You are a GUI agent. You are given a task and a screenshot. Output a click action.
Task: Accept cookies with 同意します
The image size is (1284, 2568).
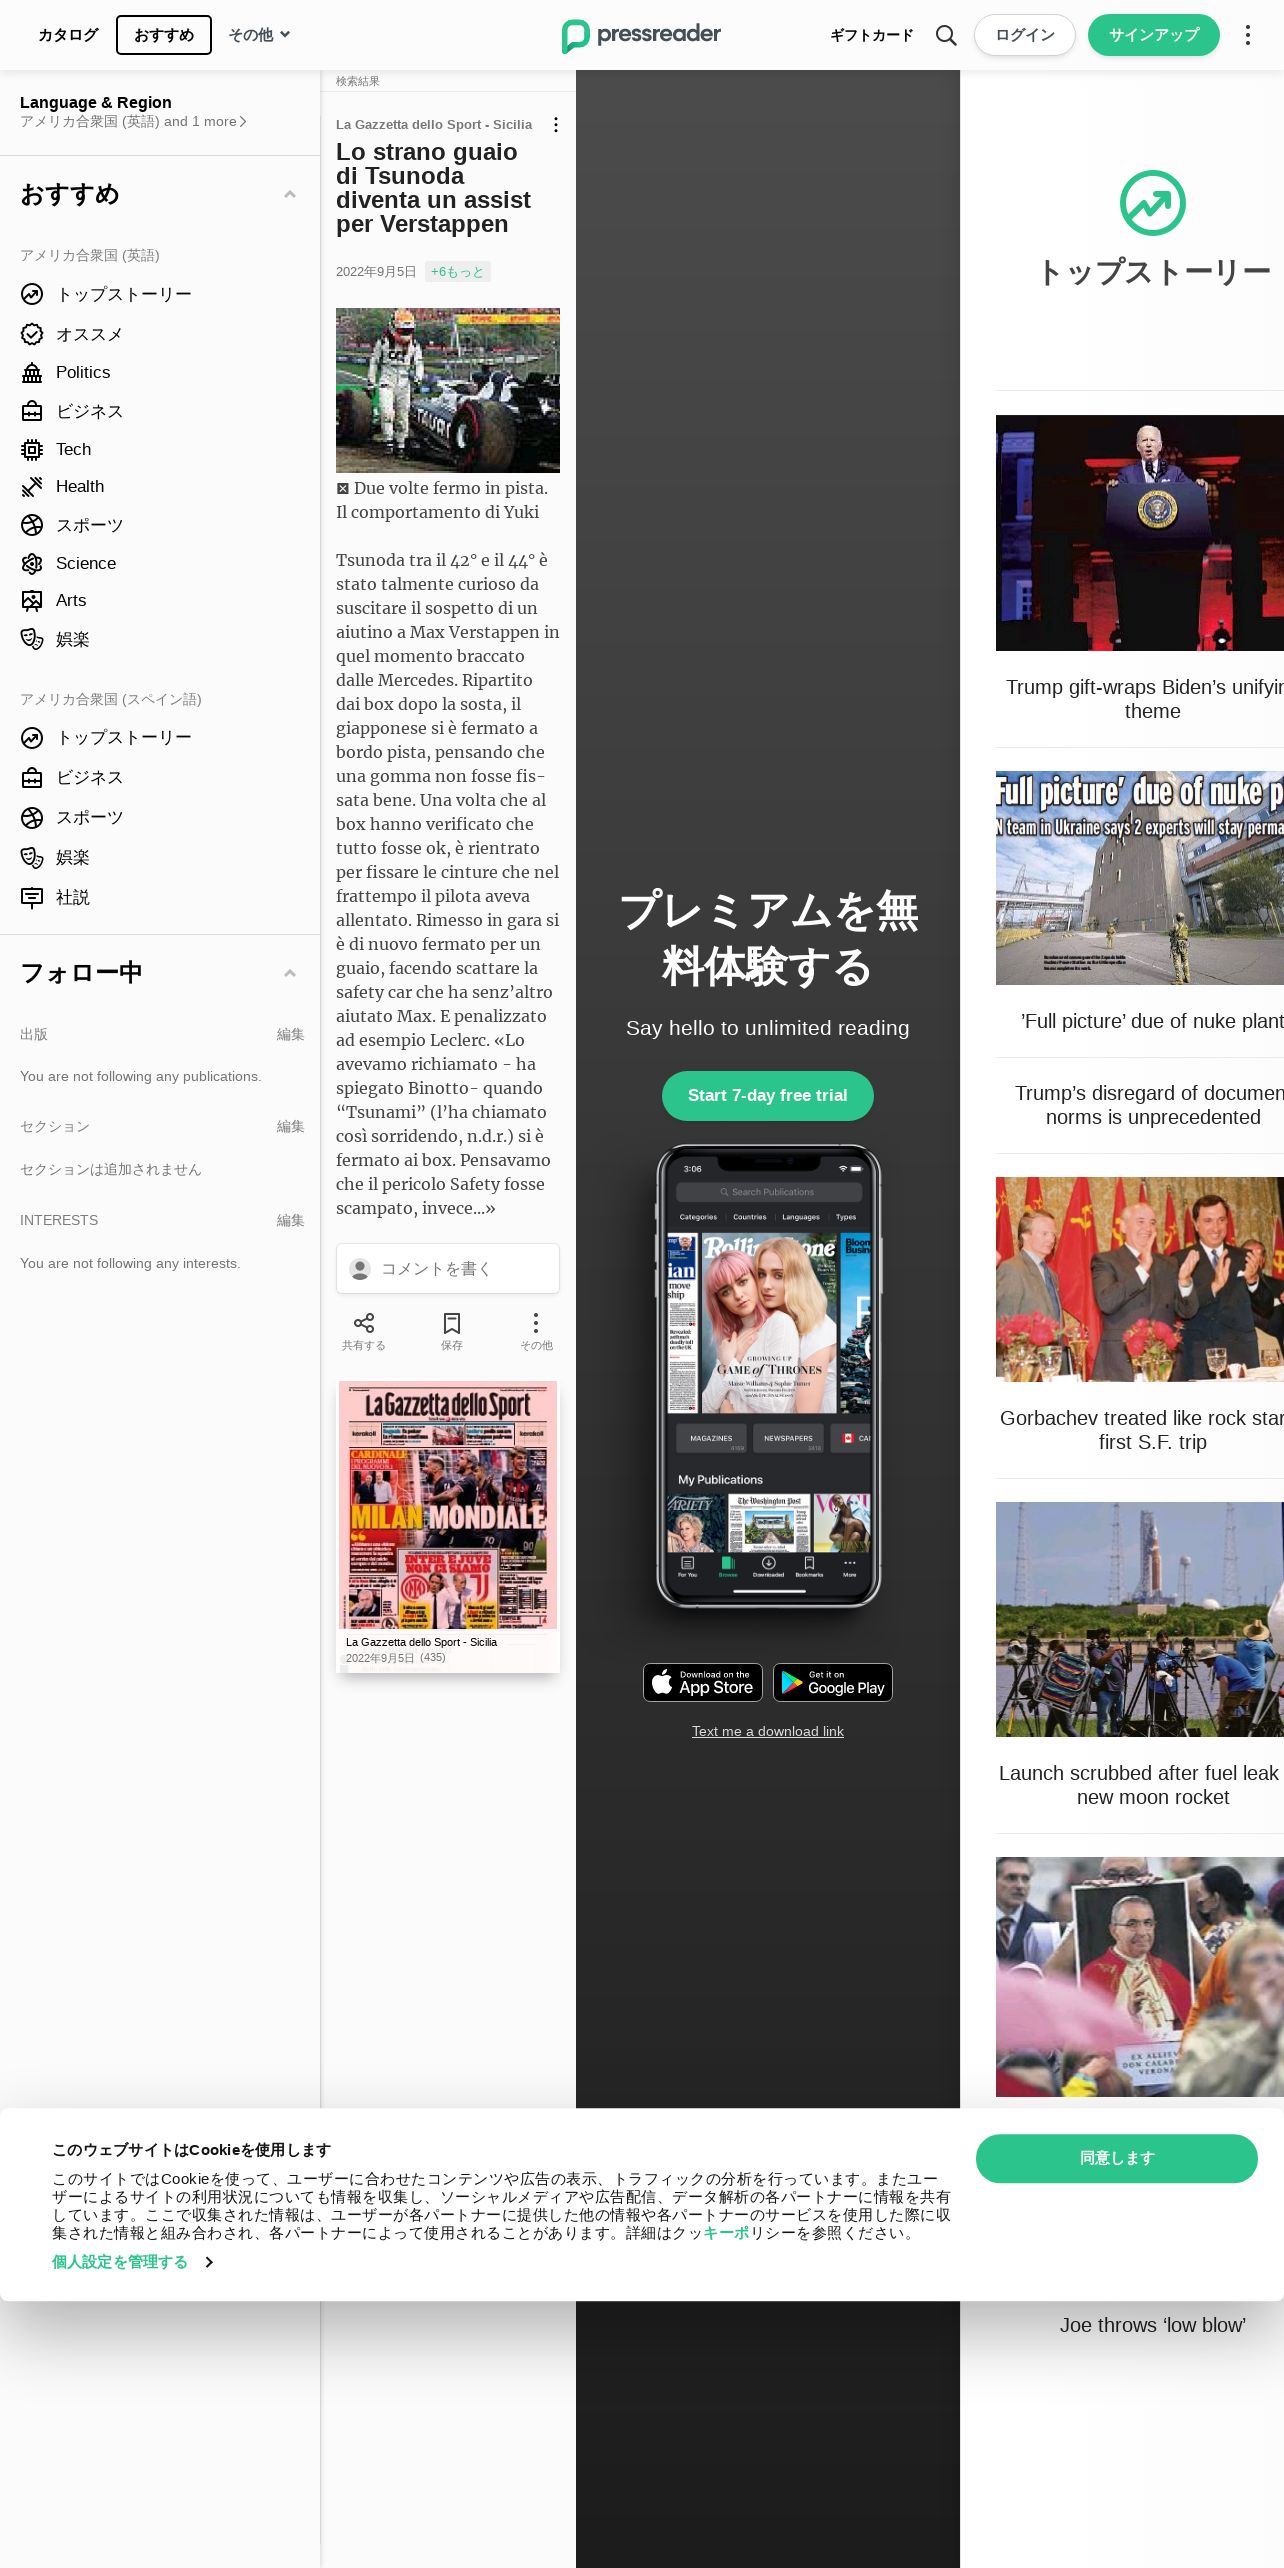point(1117,2158)
